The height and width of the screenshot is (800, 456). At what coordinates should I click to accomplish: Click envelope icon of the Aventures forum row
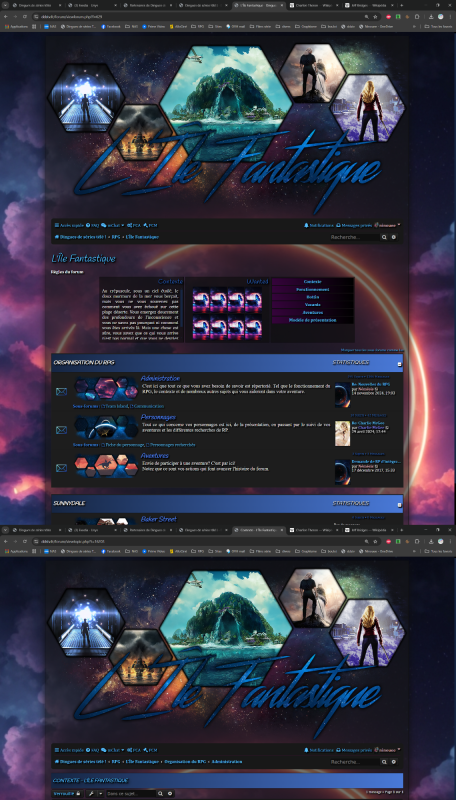click(x=61, y=468)
